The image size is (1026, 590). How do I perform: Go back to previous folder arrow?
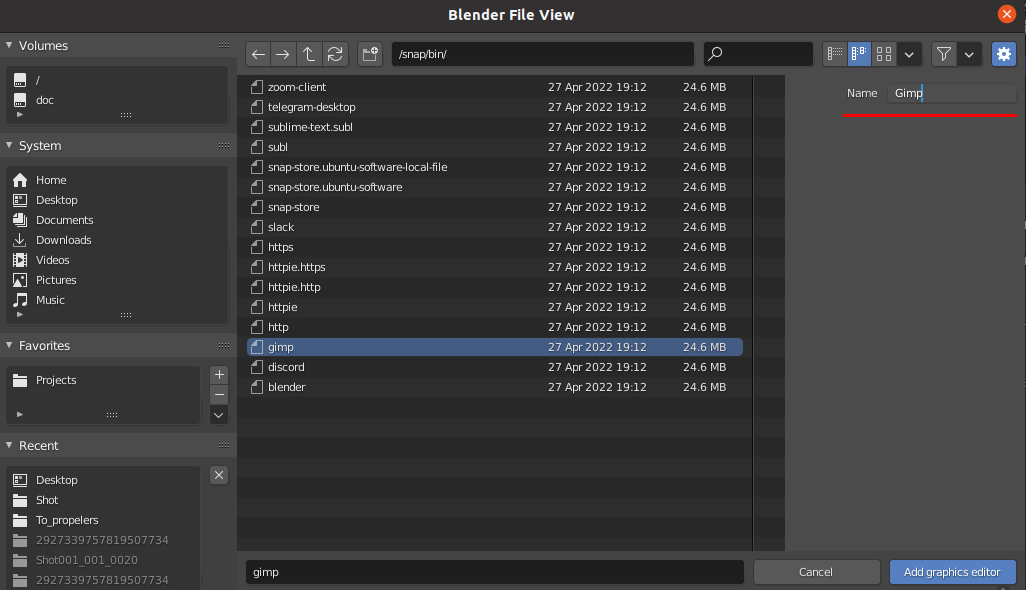[258, 54]
